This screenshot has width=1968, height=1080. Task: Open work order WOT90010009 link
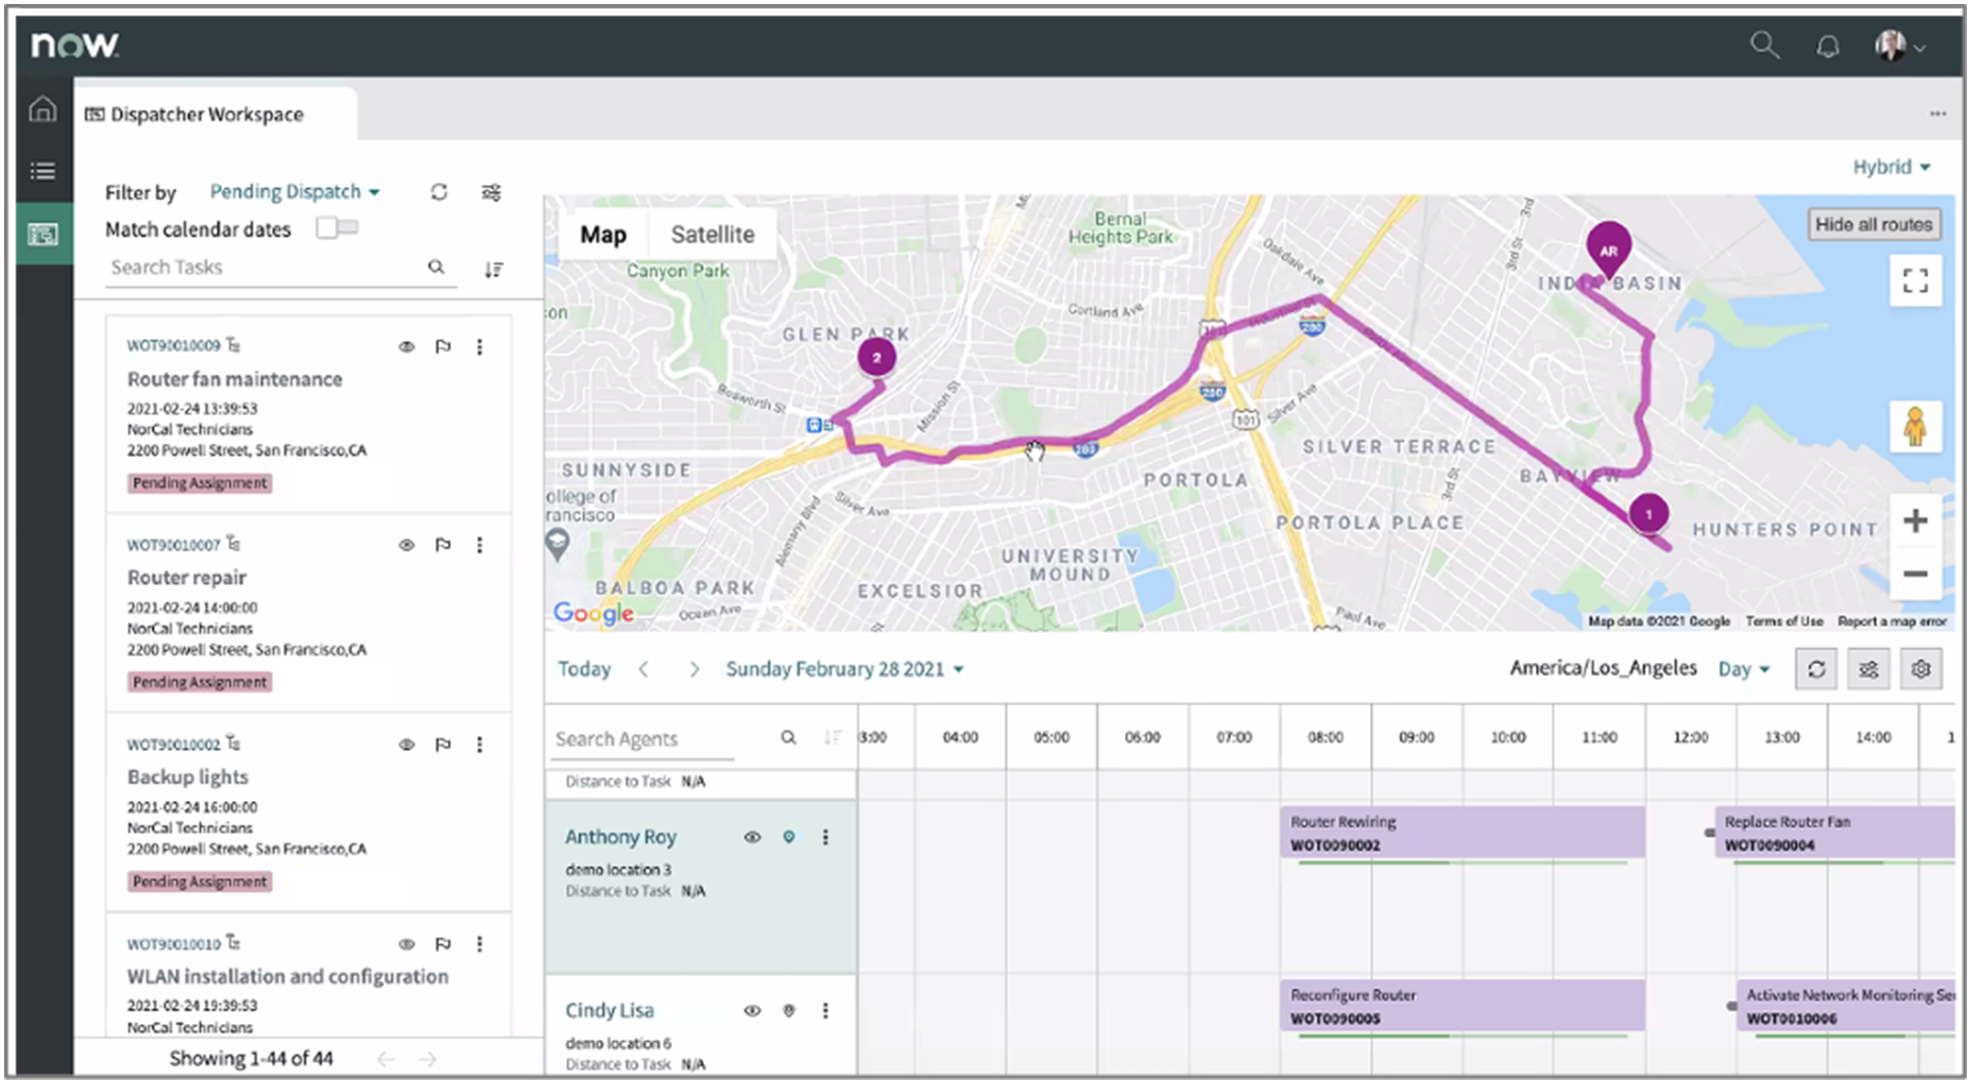point(173,345)
